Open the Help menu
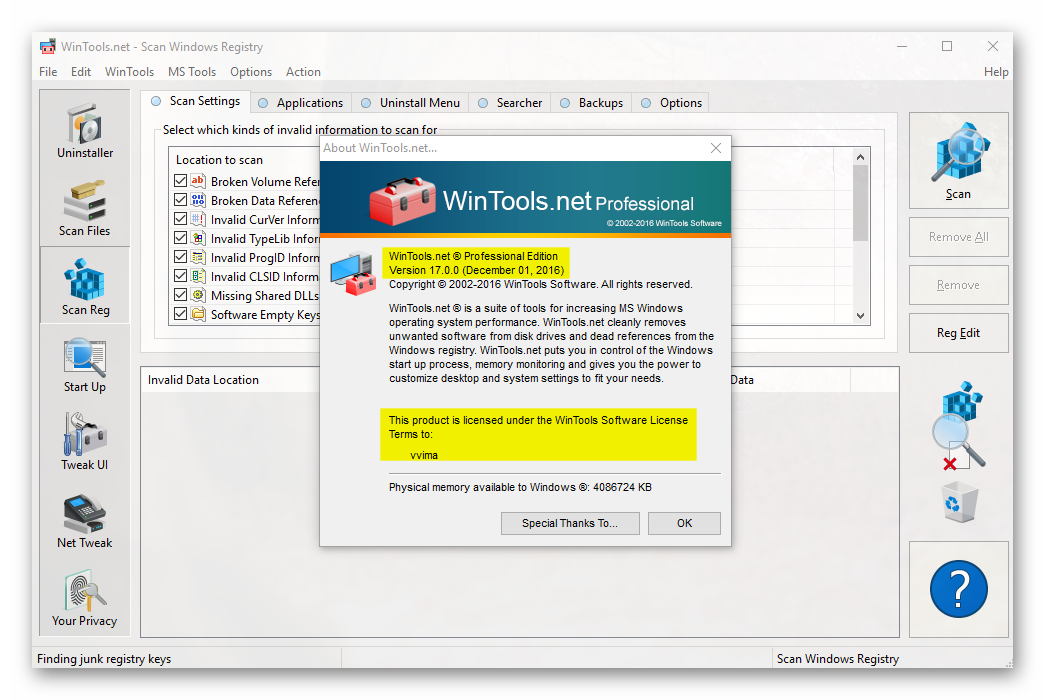 click(996, 72)
